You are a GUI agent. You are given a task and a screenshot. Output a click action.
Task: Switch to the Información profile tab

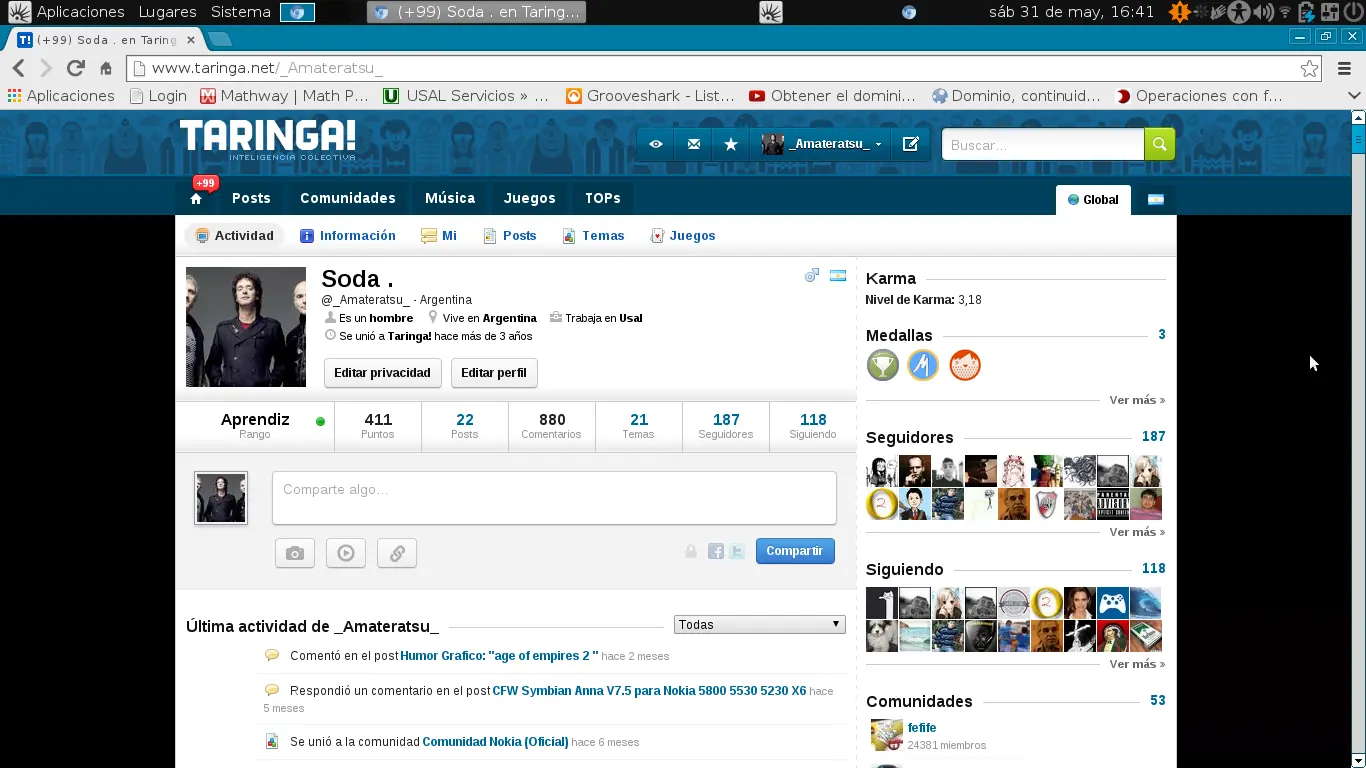[x=348, y=236]
